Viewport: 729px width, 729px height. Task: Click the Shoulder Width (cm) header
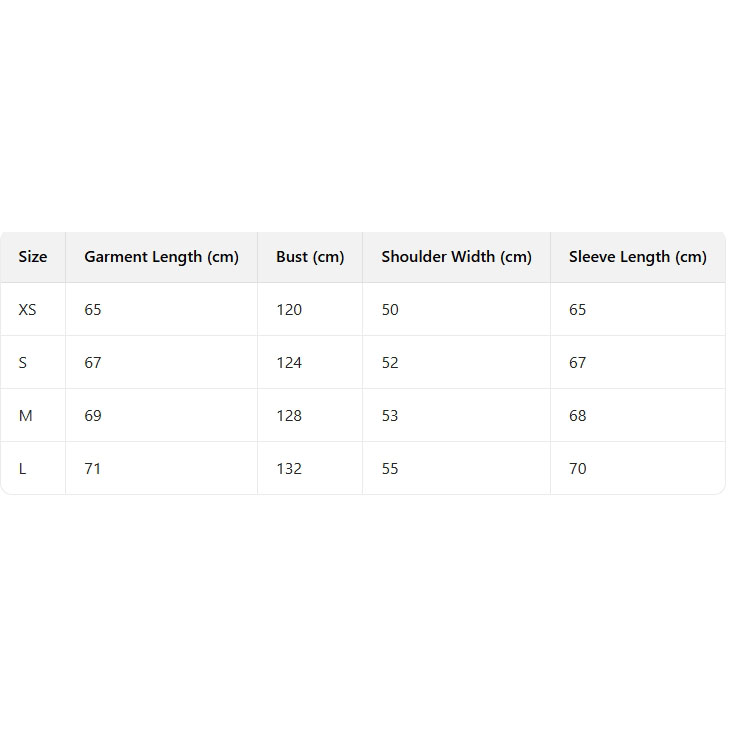[x=456, y=257]
